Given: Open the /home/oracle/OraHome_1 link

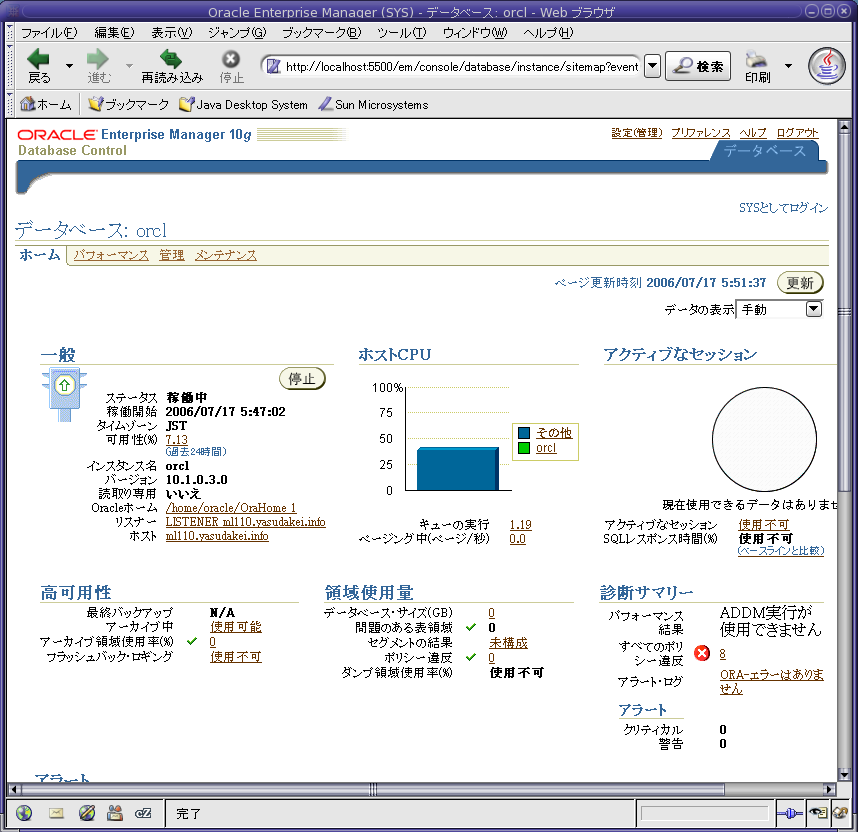Looking at the screenshot, I should (231, 508).
